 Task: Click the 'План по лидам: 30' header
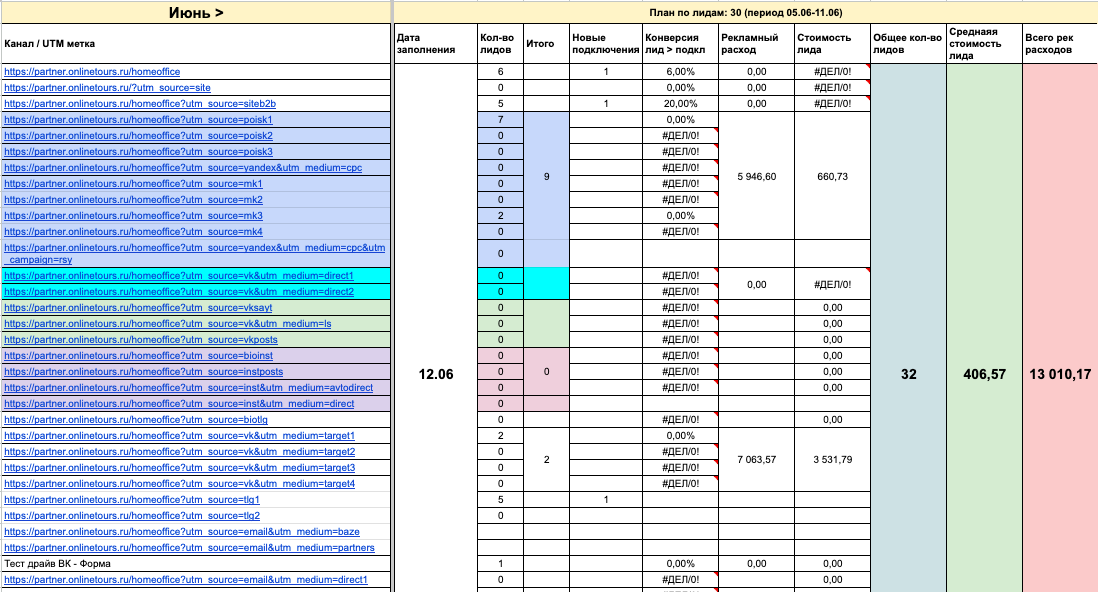(x=745, y=12)
